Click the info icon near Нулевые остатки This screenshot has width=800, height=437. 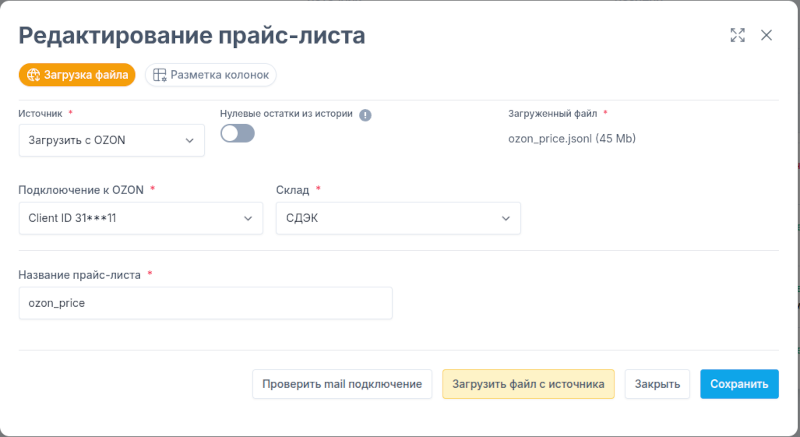coord(365,115)
